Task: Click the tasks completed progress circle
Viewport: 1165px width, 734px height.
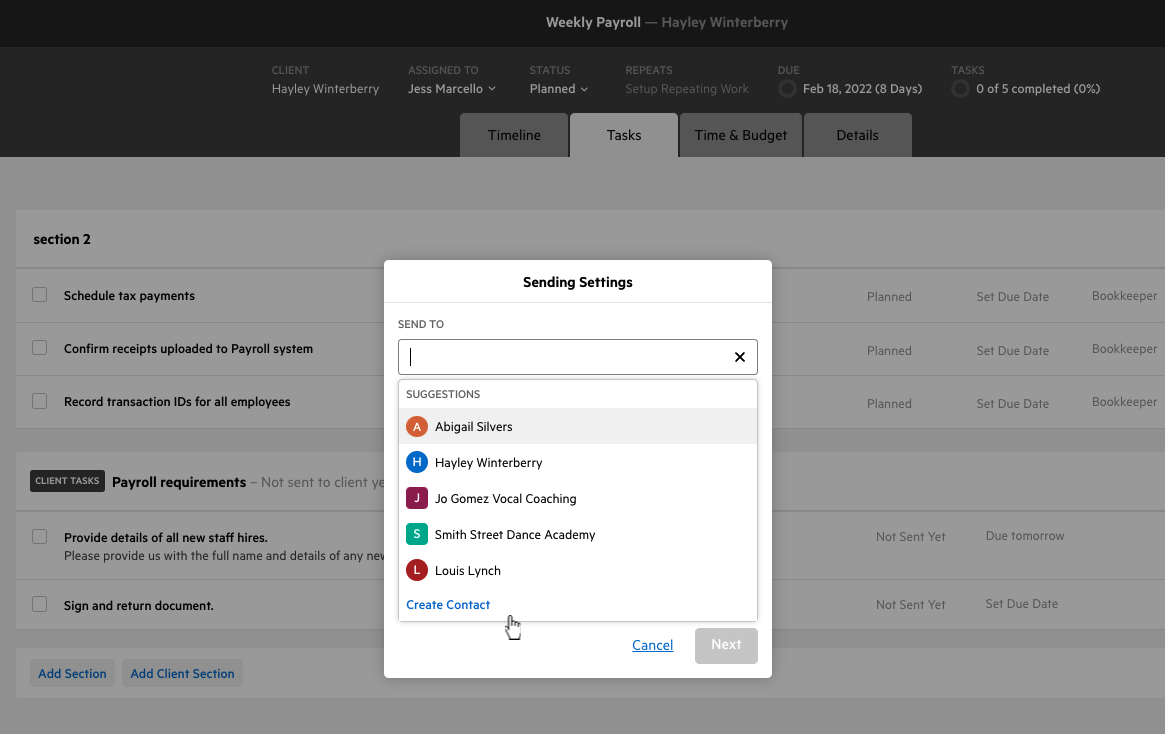Action: pyautogui.click(x=960, y=89)
